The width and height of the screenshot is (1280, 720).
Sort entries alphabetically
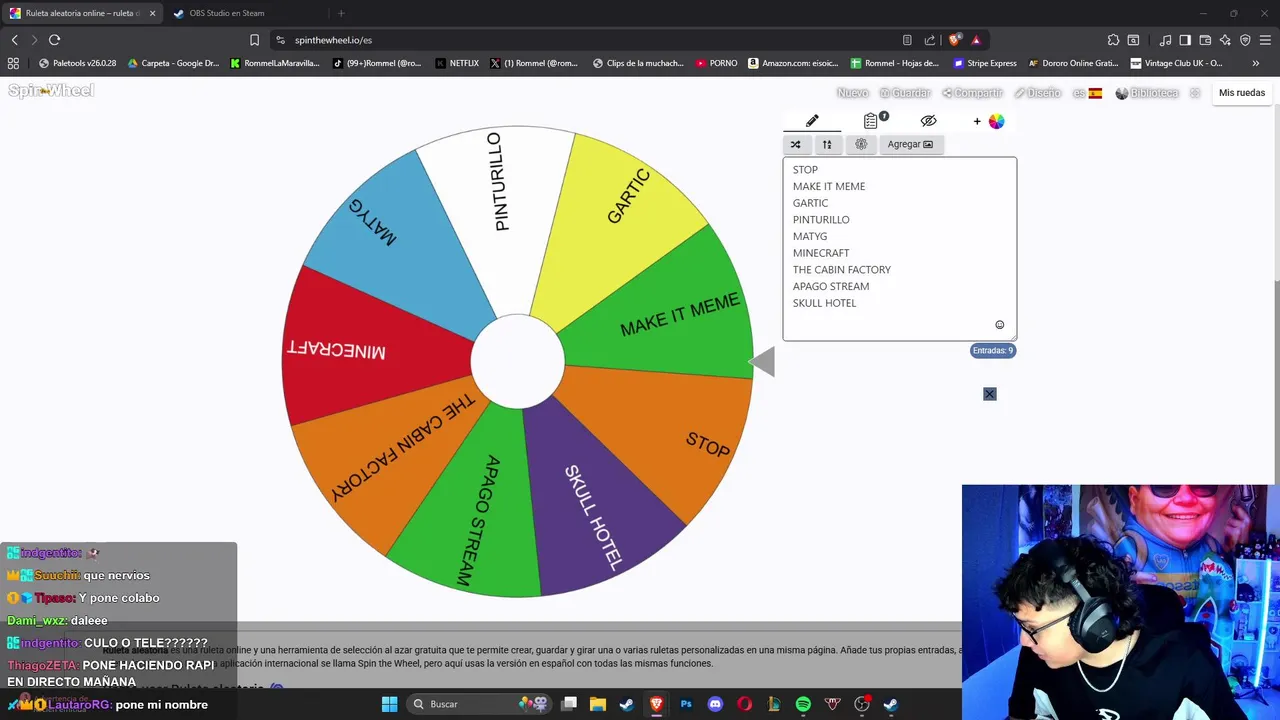point(827,144)
